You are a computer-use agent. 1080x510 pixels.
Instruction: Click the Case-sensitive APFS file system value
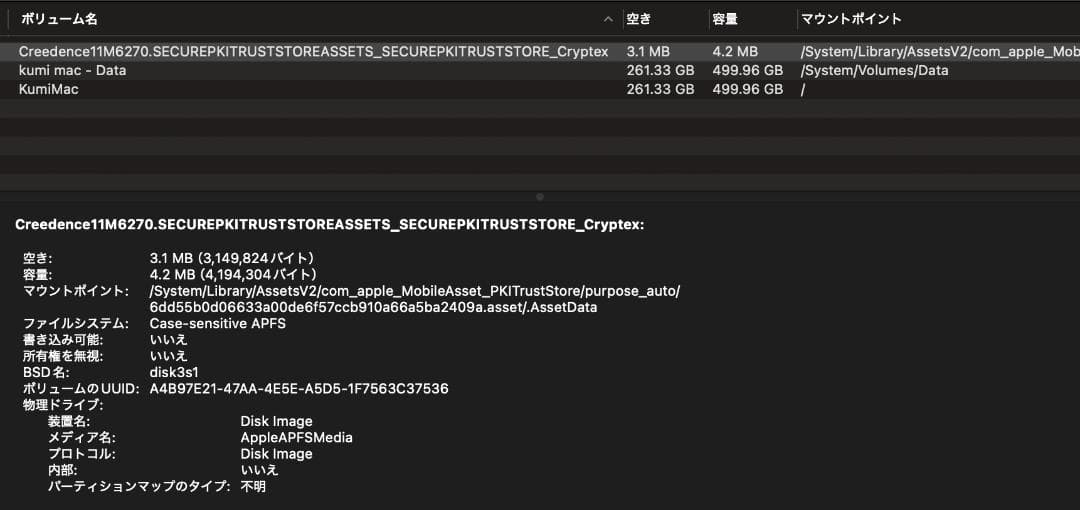click(x=216, y=323)
